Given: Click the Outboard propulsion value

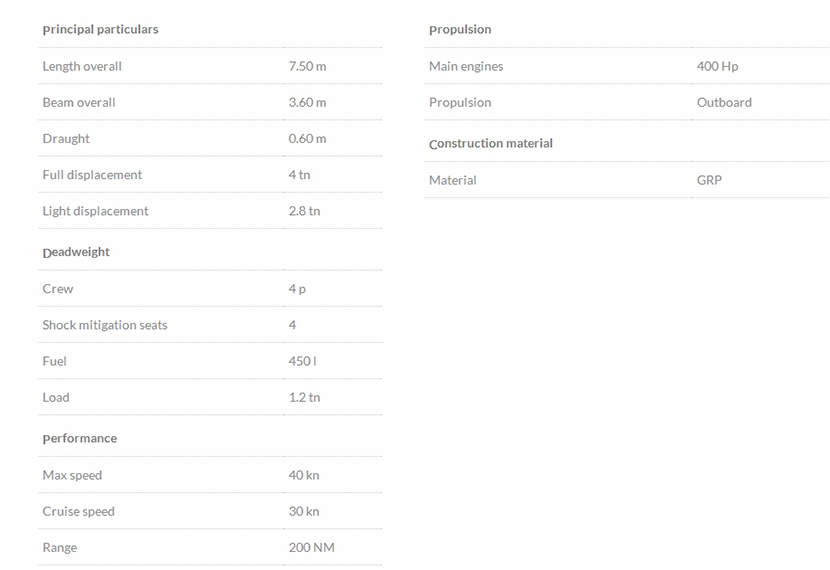Looking at the screenshot, I should click(724, 102).
